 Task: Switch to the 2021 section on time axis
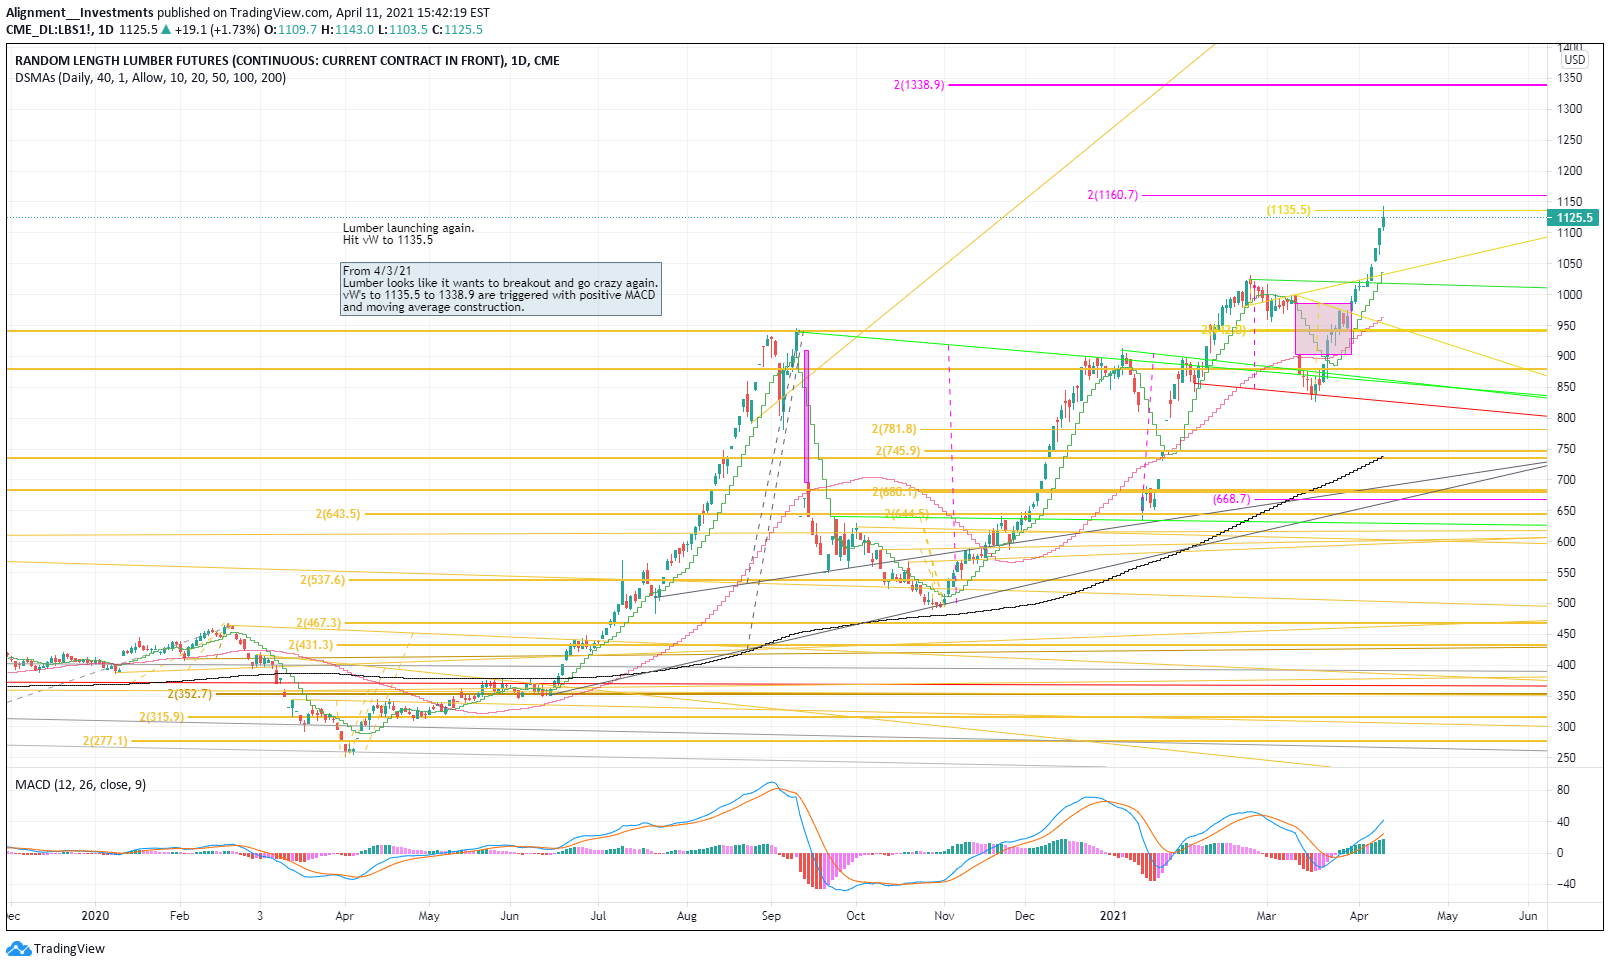[1111, 915]
